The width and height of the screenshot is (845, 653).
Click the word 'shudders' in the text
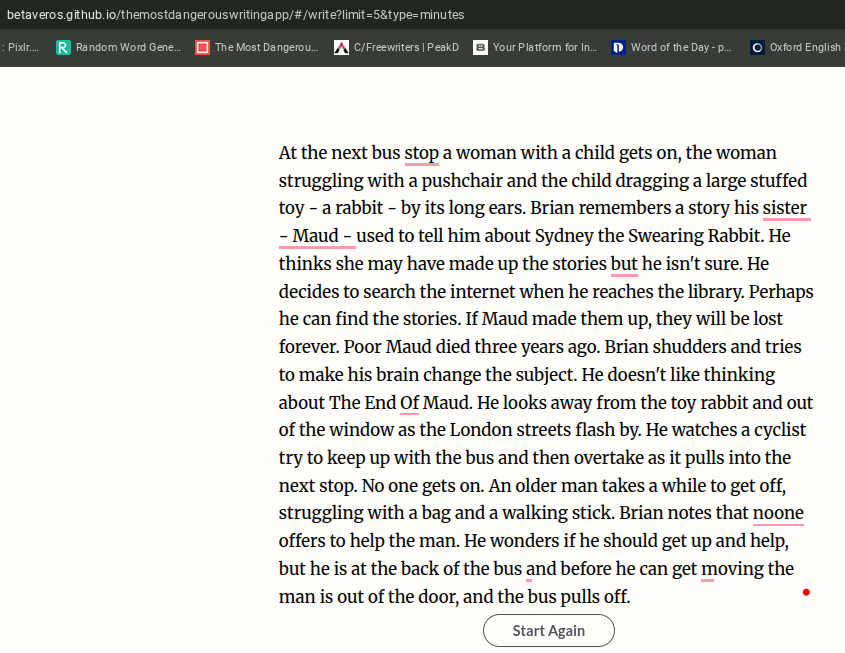click(x=689, y=347)
